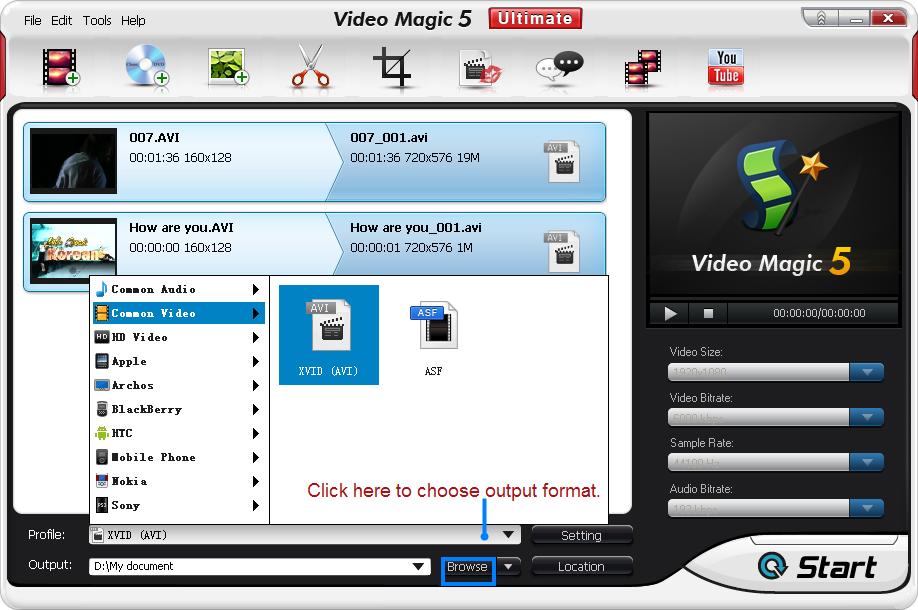918x610 pixels.
Task: Expand the Sony submenu arrow
Action: (256, 505)
